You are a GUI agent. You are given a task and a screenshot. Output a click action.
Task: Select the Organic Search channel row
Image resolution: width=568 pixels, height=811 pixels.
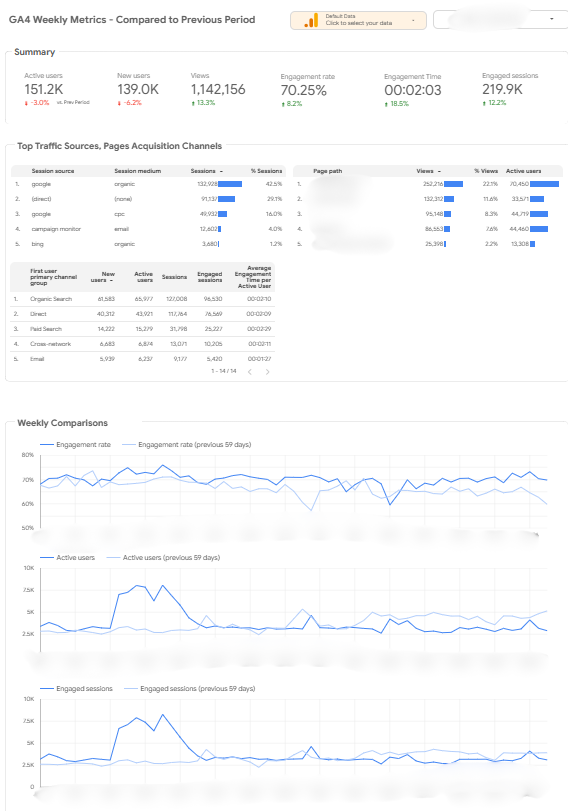pos(142,299)
